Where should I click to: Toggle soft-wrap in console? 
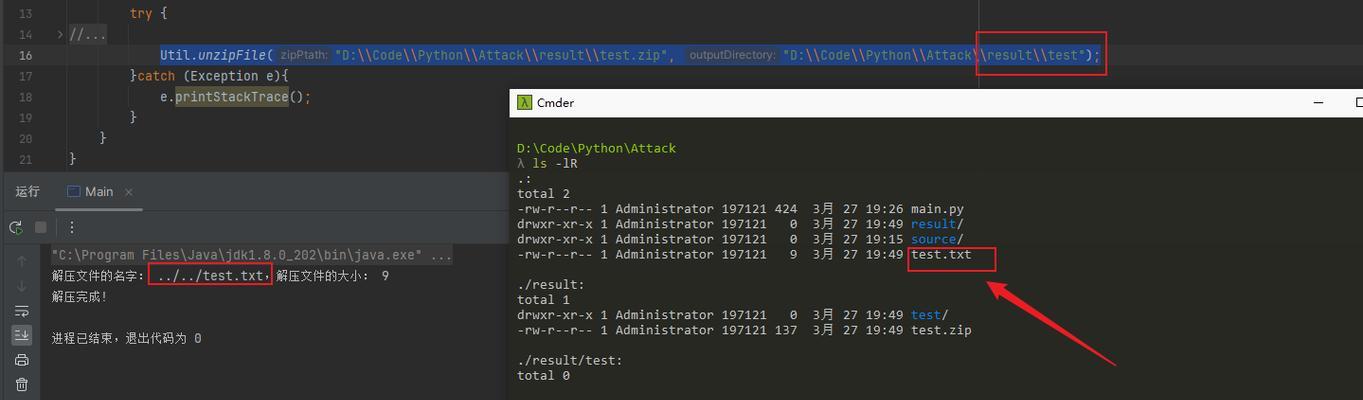click(22, 311)
